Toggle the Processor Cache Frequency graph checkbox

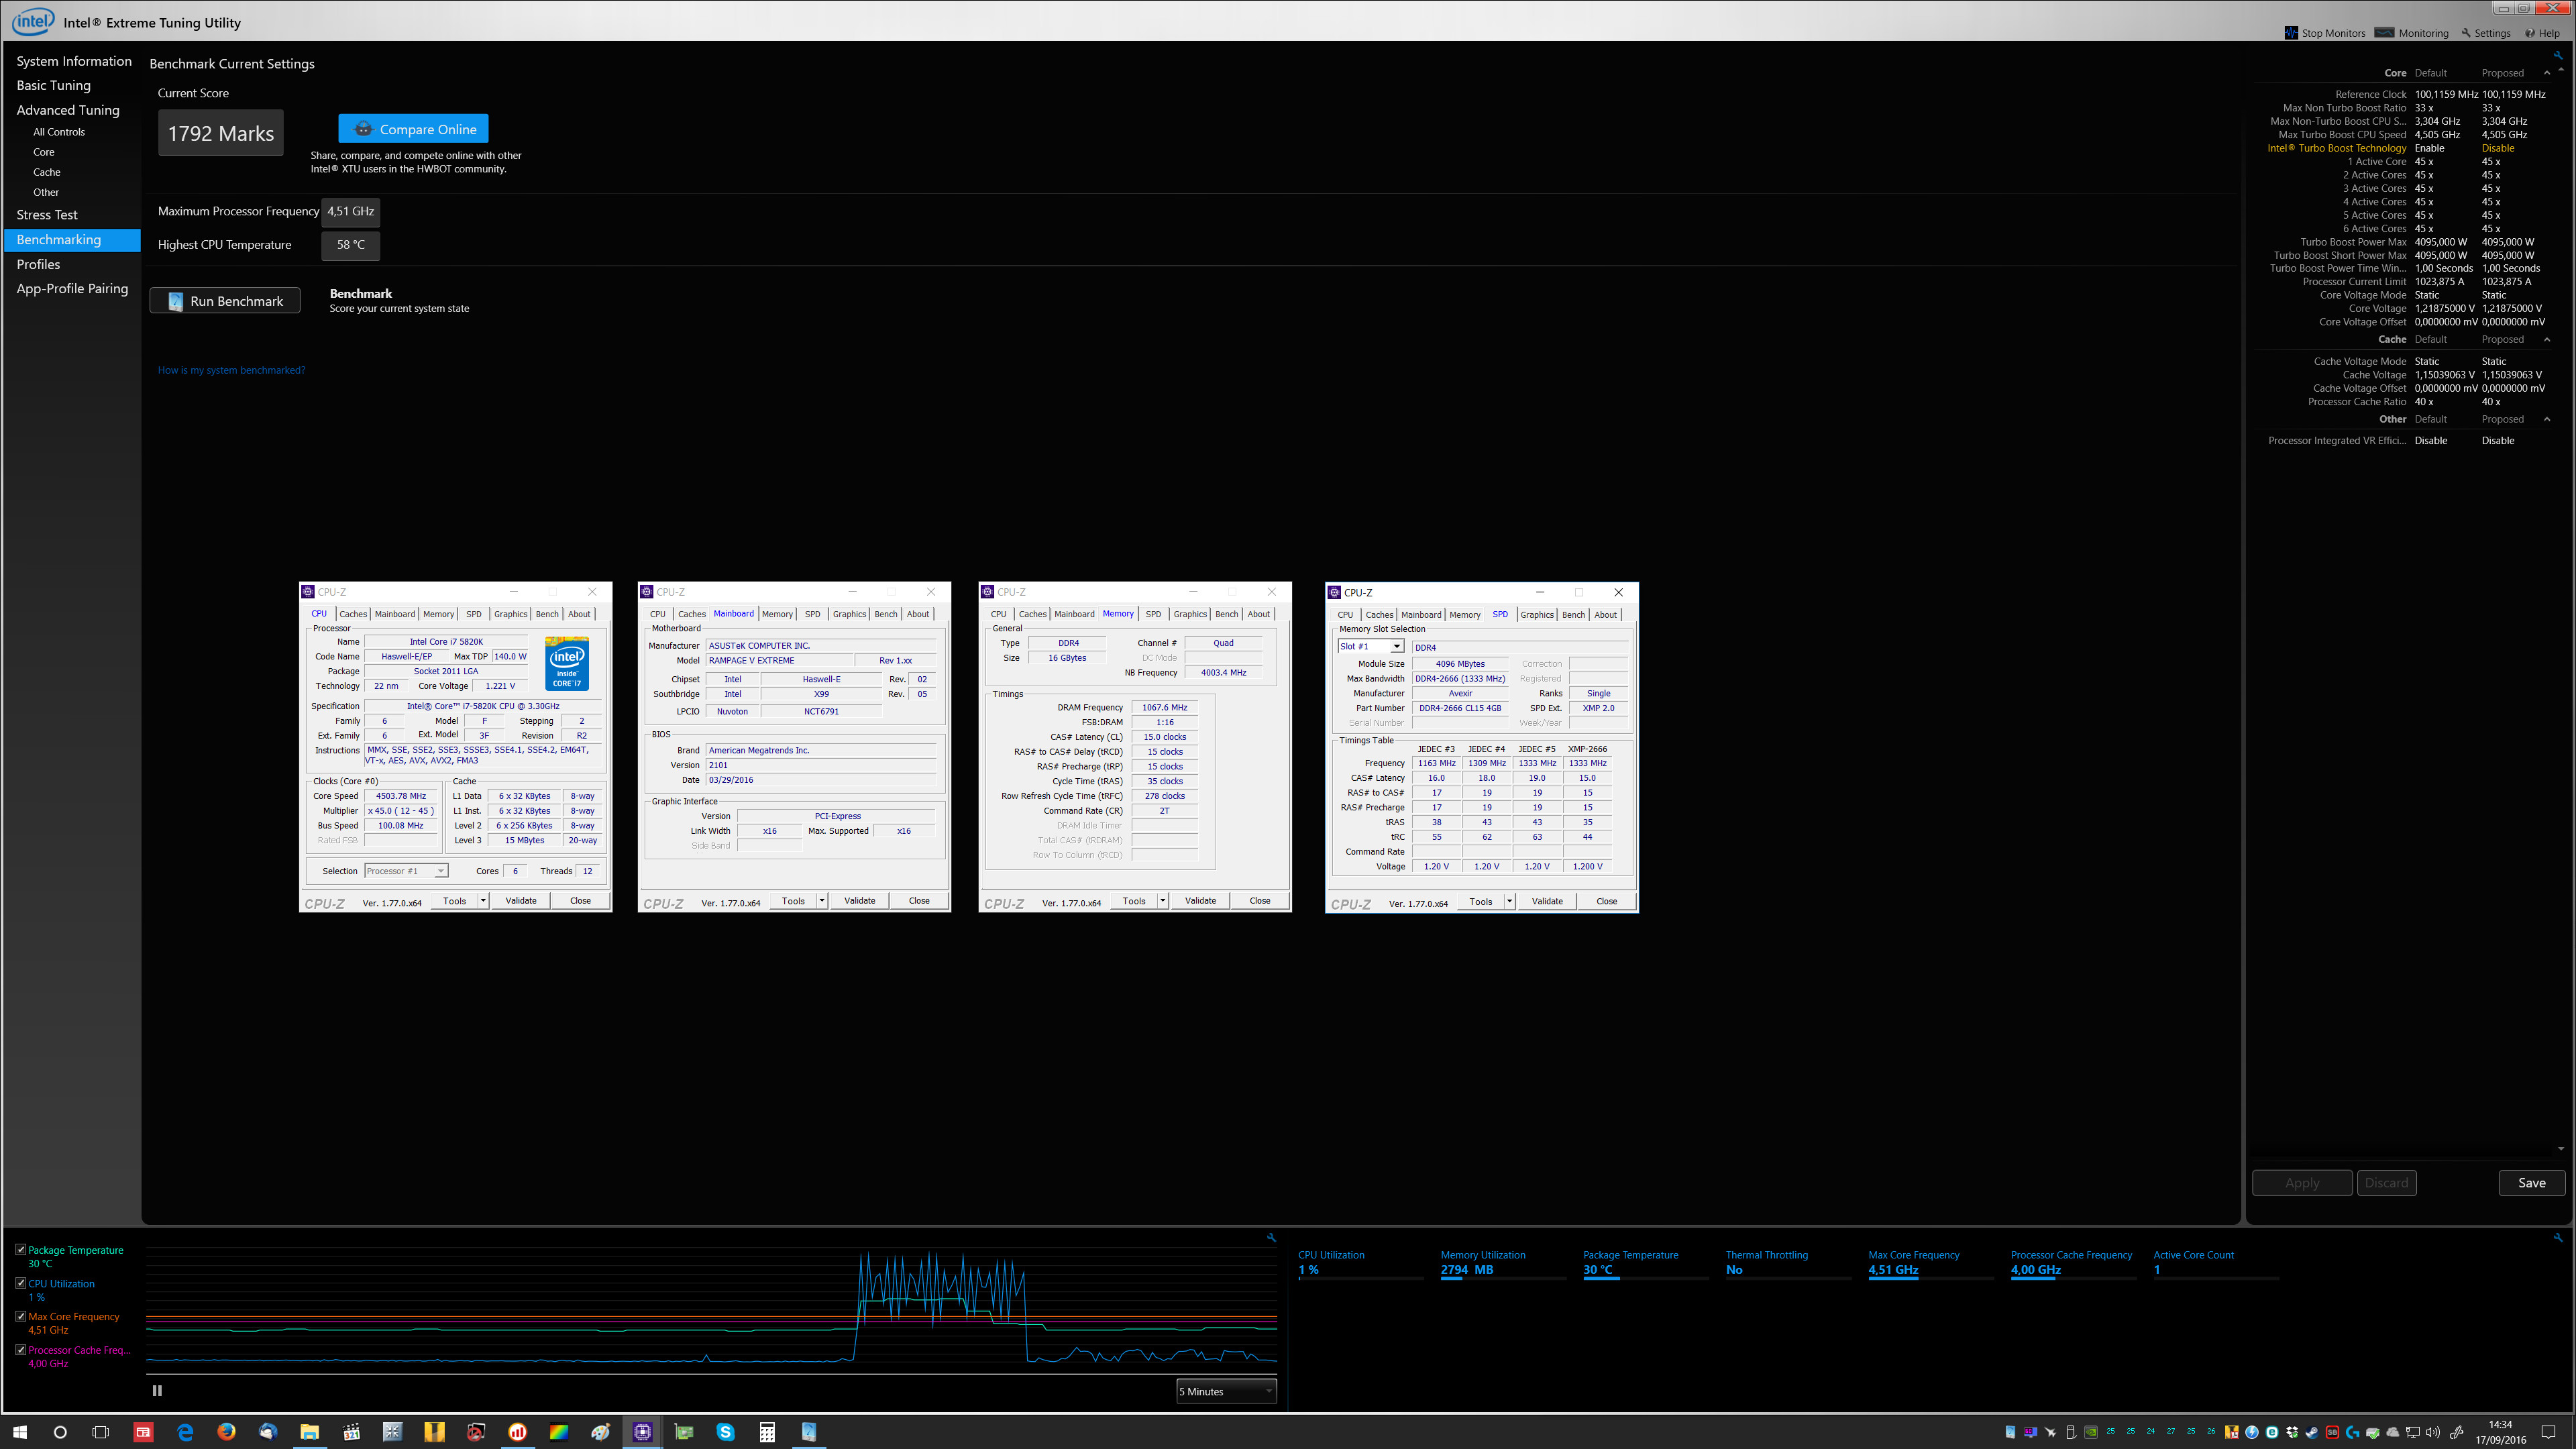pyautogui.click(x=21, y=1349)
